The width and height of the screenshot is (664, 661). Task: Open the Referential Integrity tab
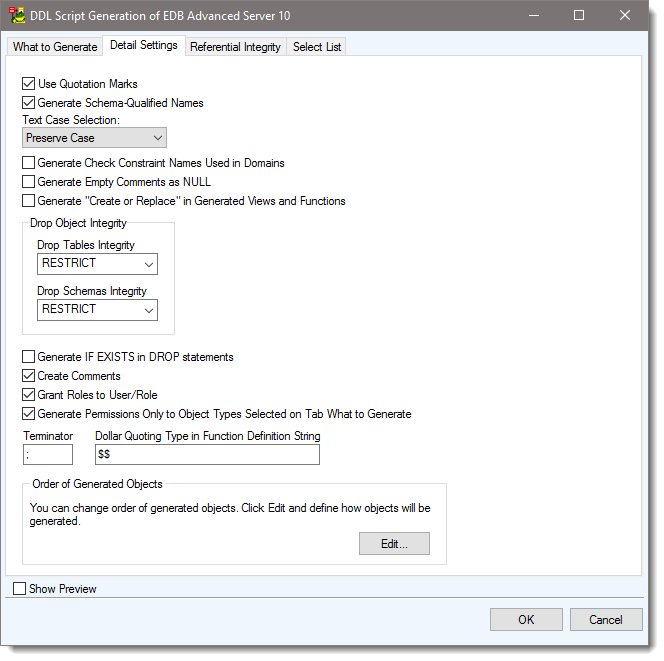pos(235,47)
